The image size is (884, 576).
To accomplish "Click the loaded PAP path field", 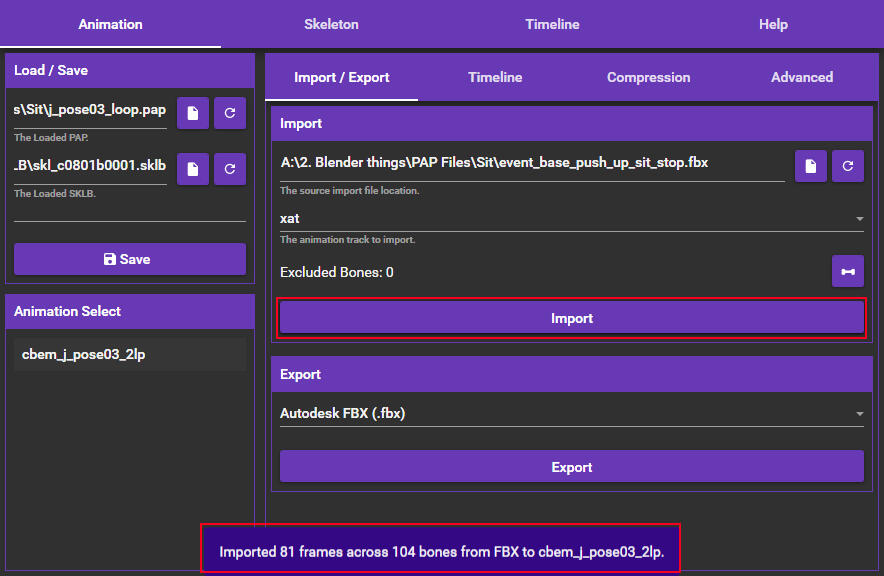I will click(x=90, y=111).
